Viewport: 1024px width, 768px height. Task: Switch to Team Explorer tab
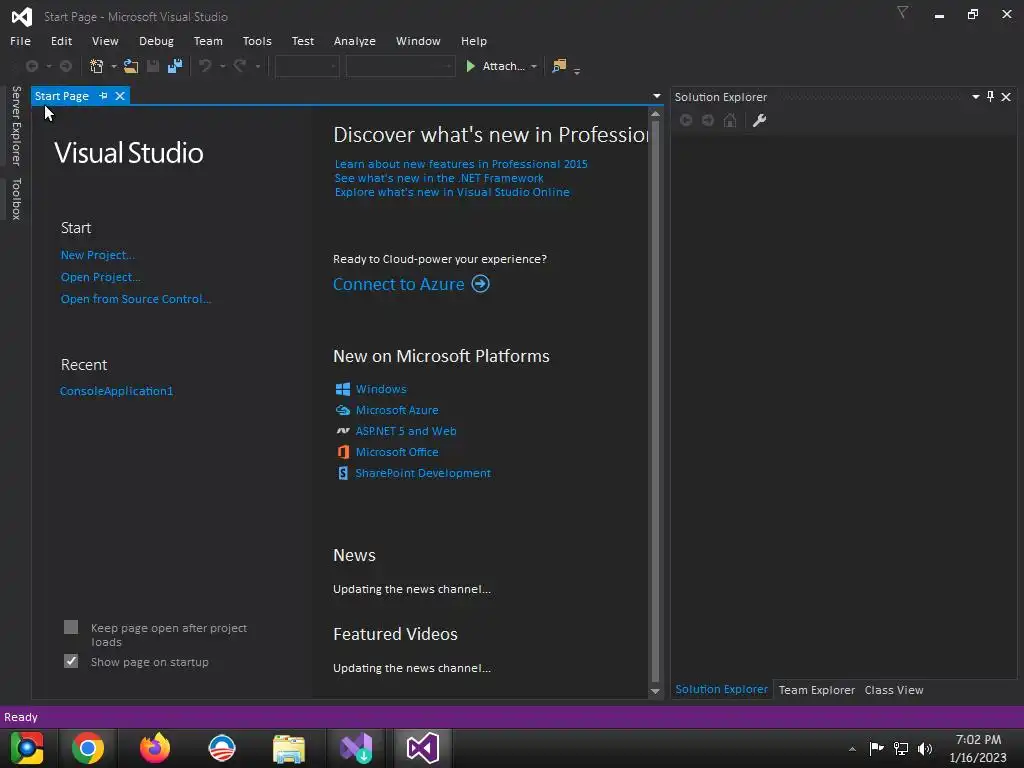click(816, 690)
